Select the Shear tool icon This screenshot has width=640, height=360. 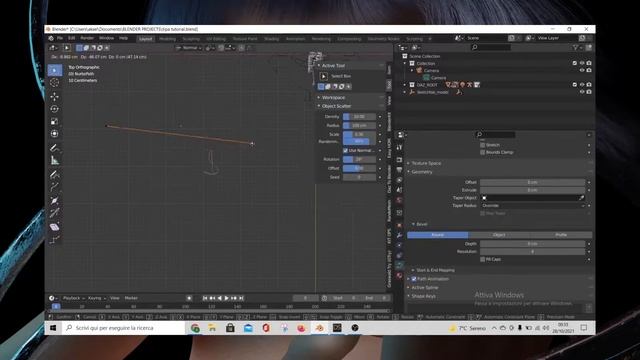(55, 227)
